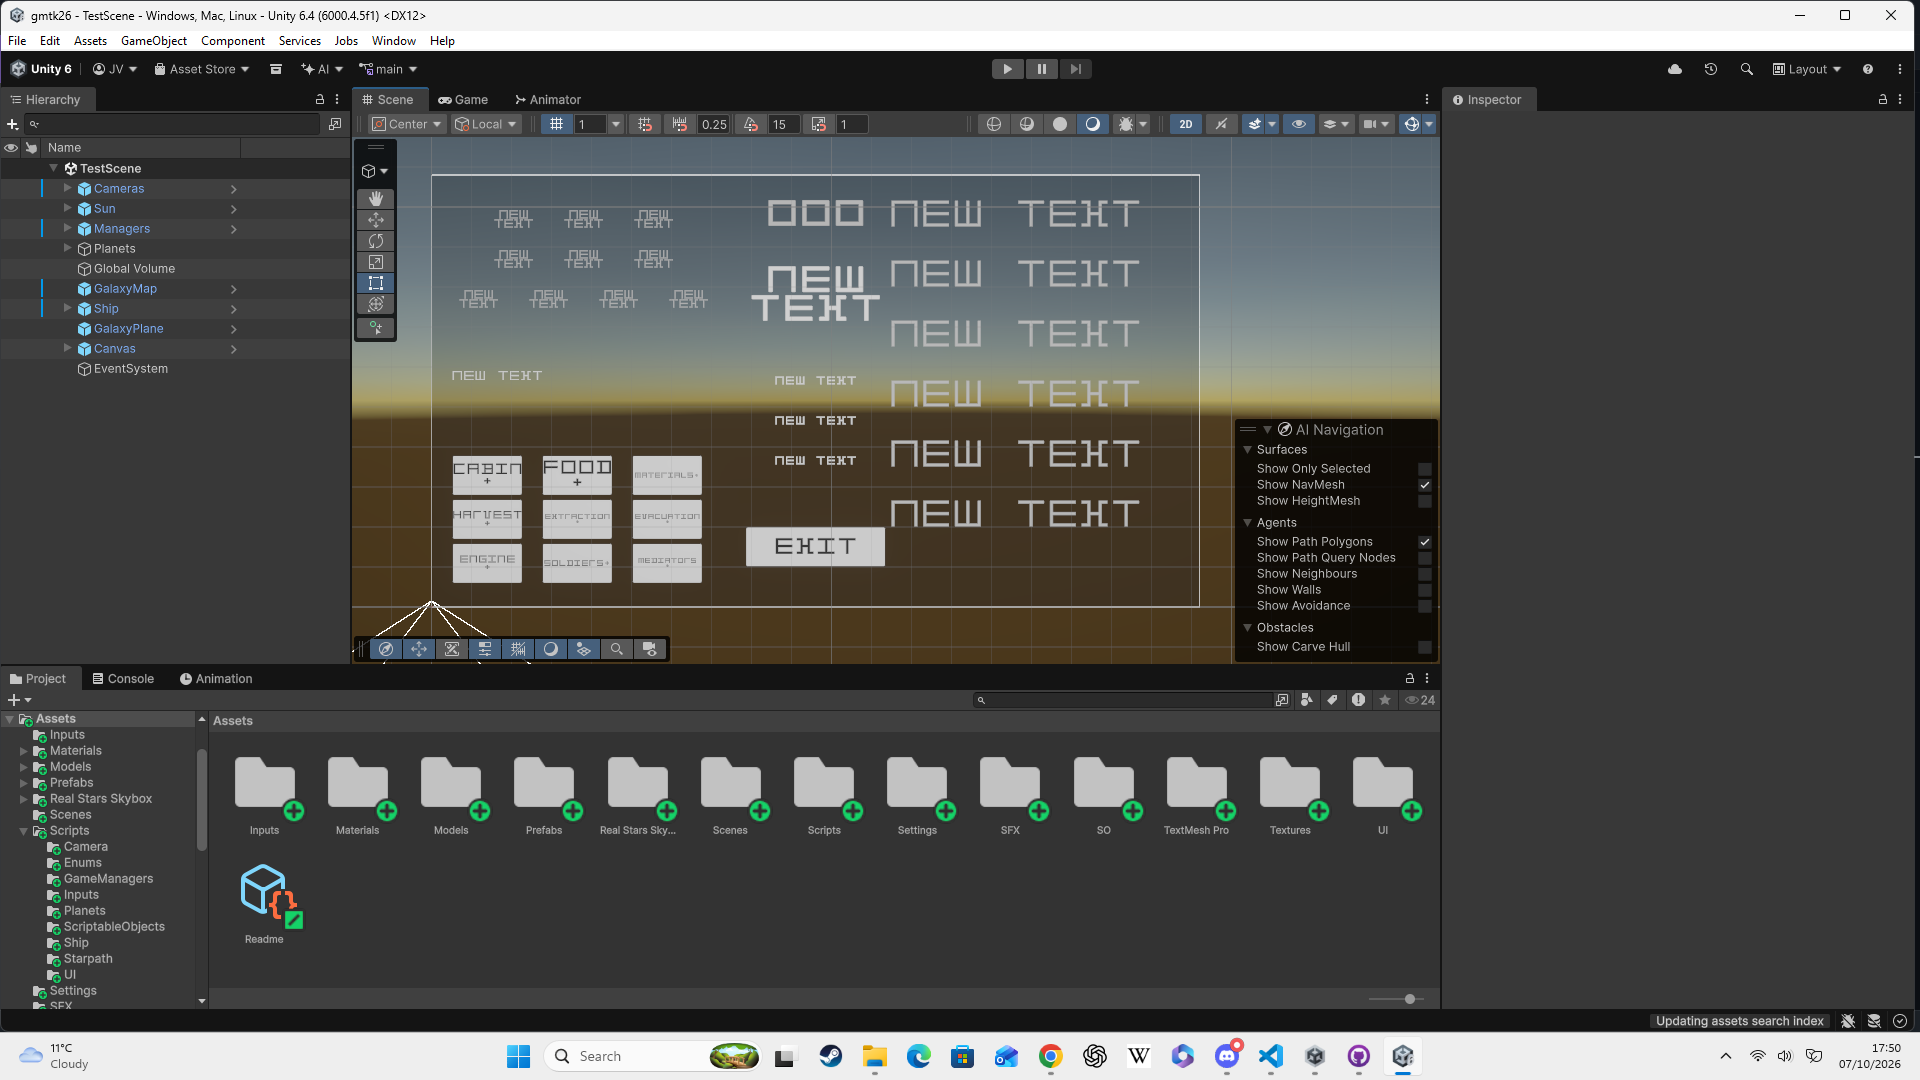Open the Help icon in toolbar
The image size is (1920, 1080).
(1868, 69)
